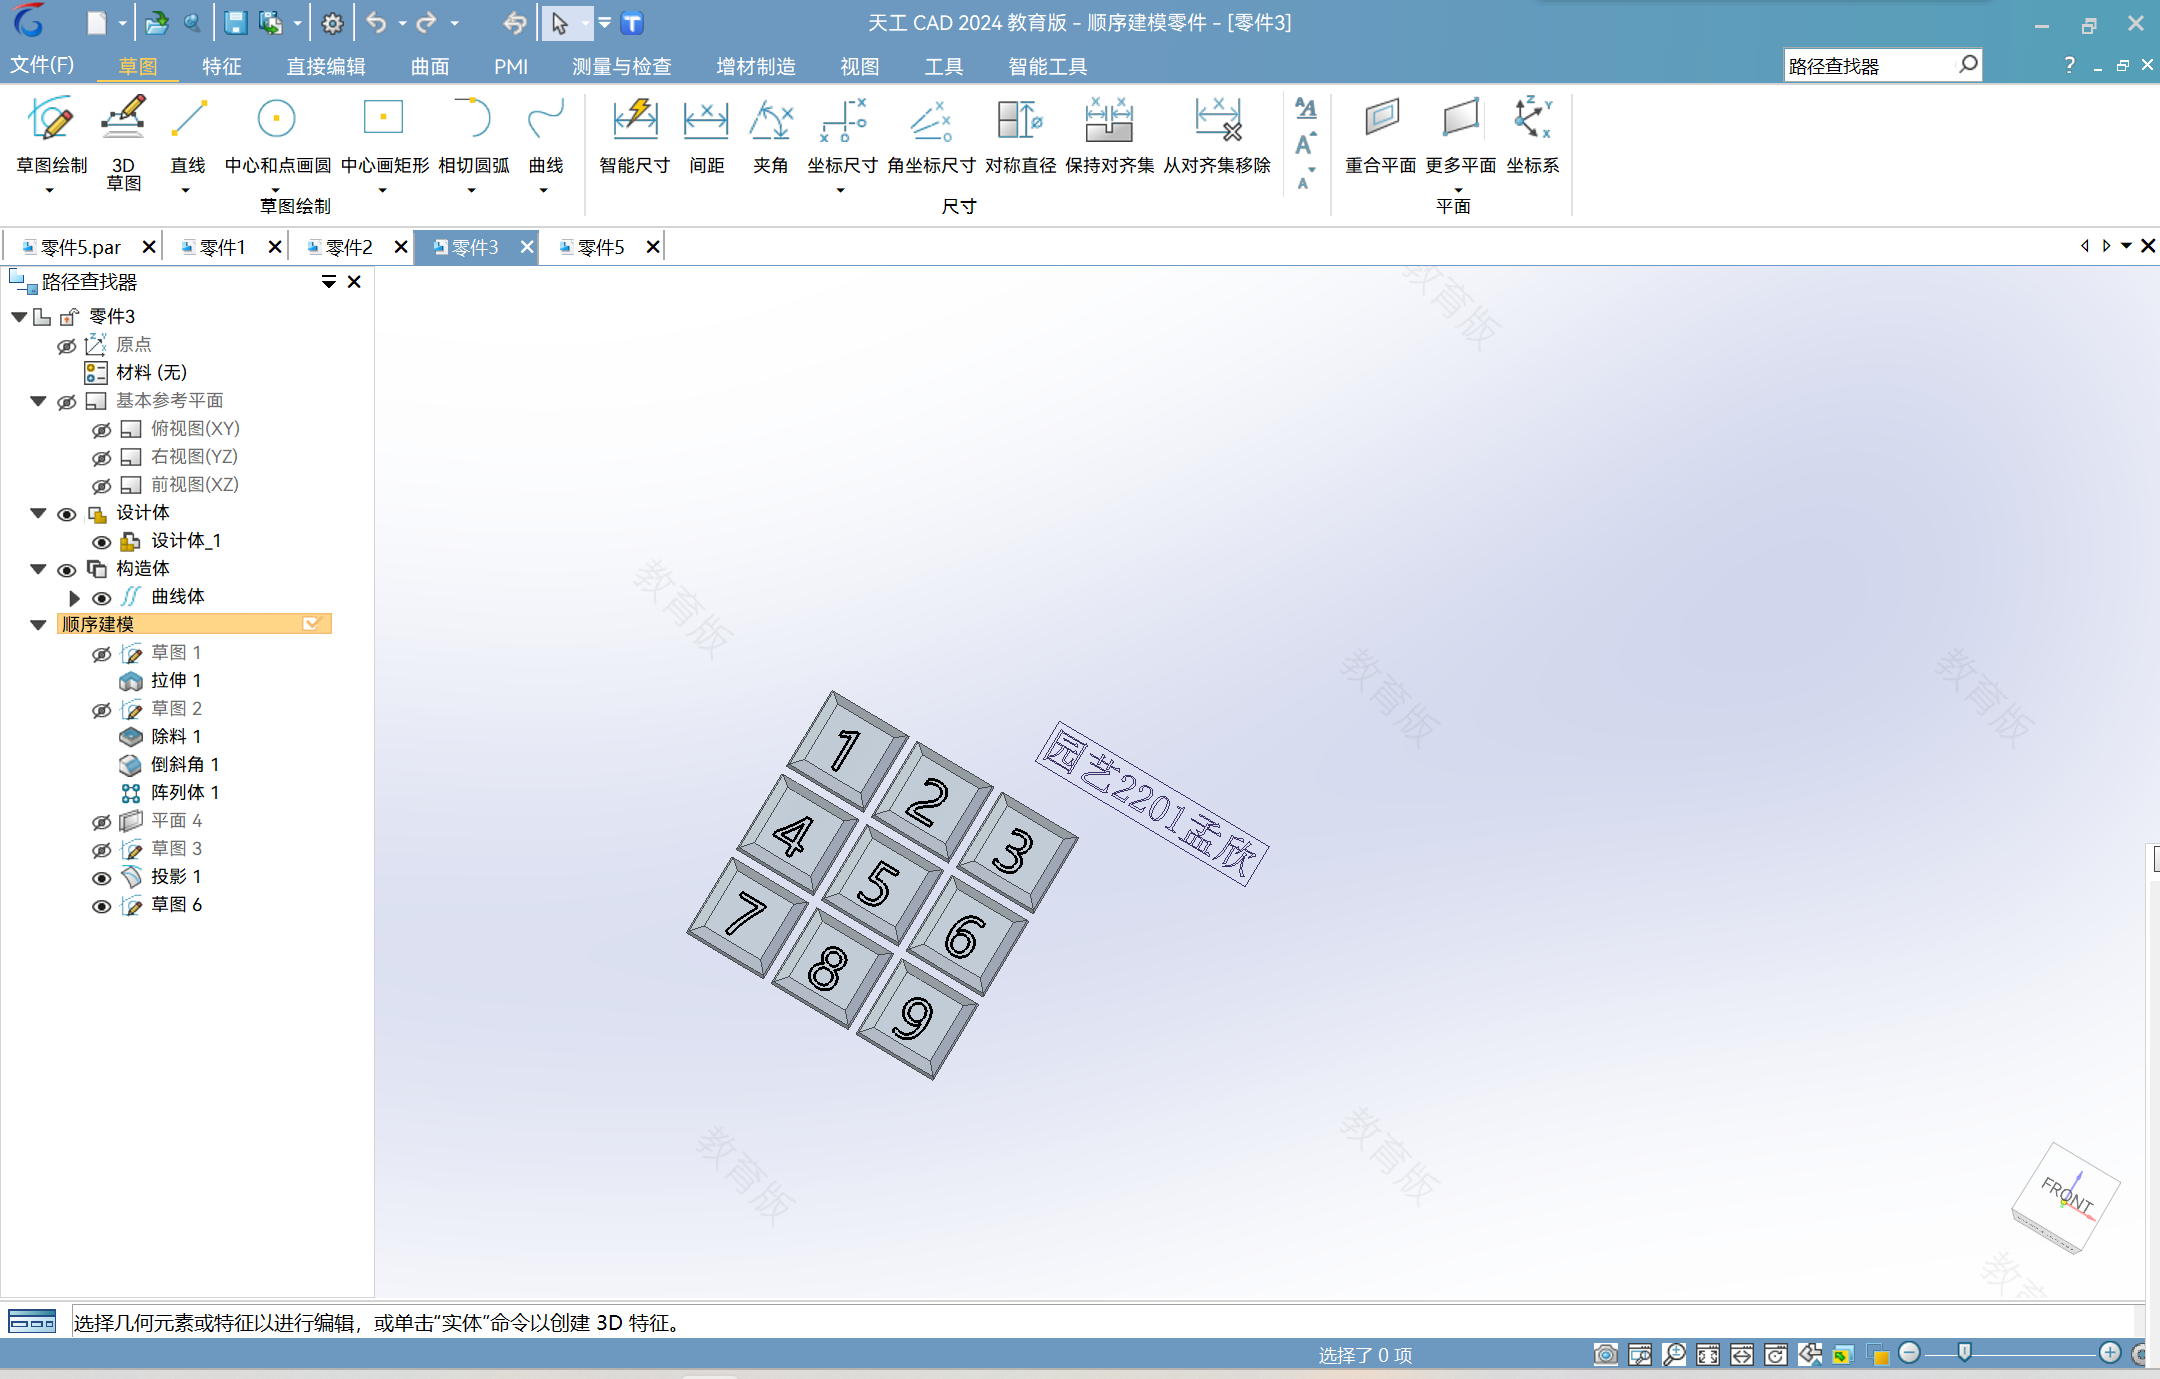Show the 俯视图(XY) plane
Image resolution: width=2160 pixels, height=1379 pixels.
(101, 429)
